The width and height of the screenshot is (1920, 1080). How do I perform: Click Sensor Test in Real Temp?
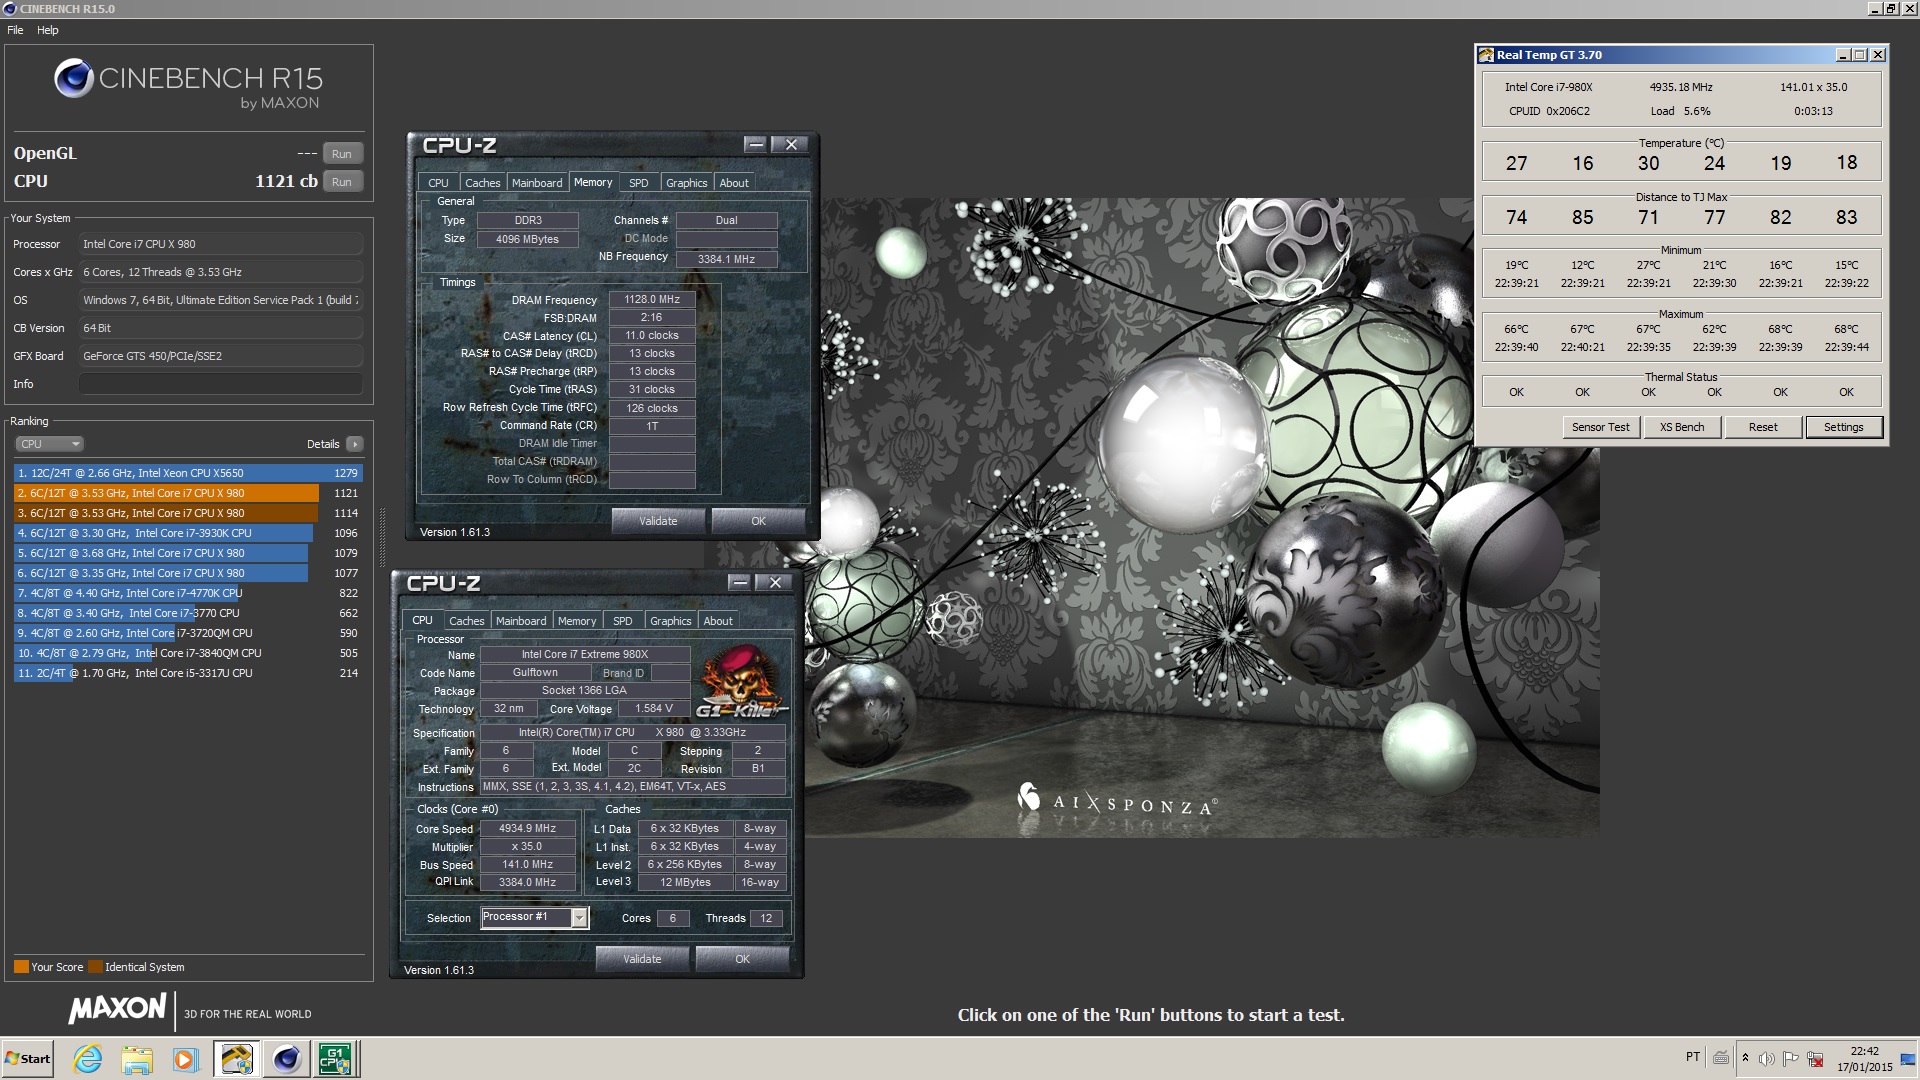[x=1600, y=427]
